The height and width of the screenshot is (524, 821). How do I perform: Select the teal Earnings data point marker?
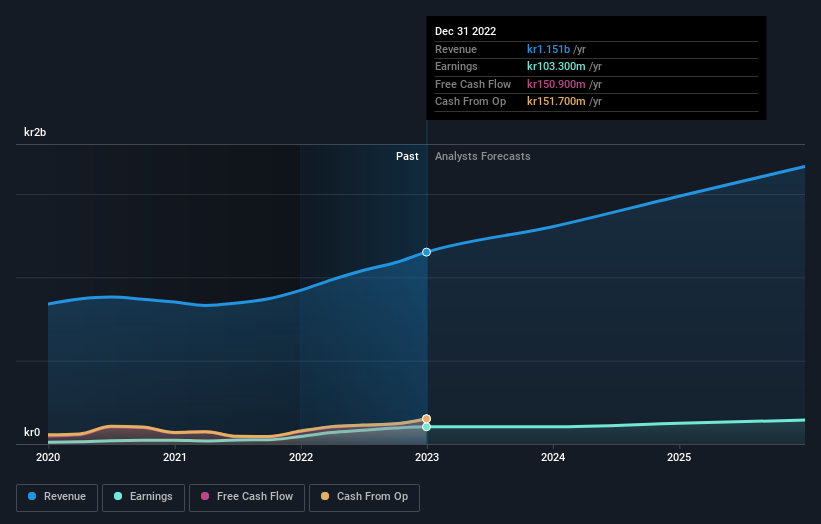pos(427,427)
